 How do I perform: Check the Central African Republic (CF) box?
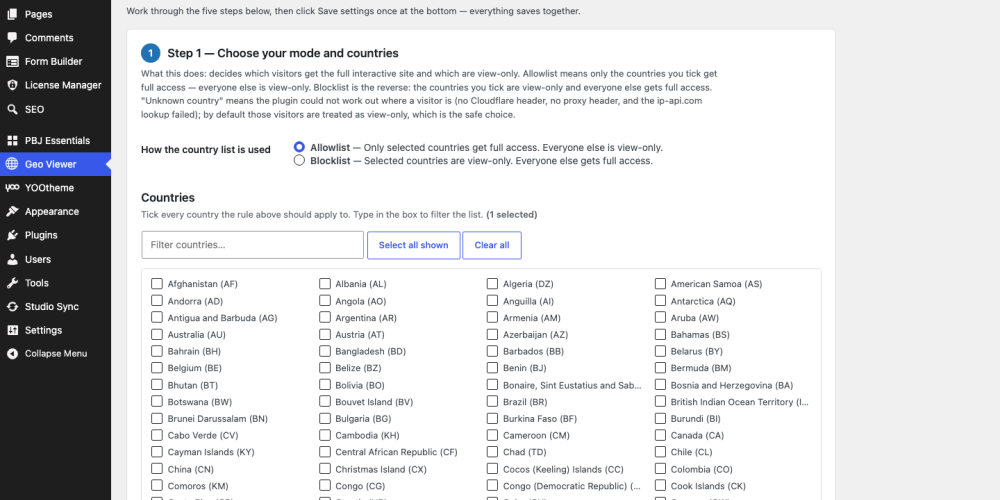tap(325, 452)
